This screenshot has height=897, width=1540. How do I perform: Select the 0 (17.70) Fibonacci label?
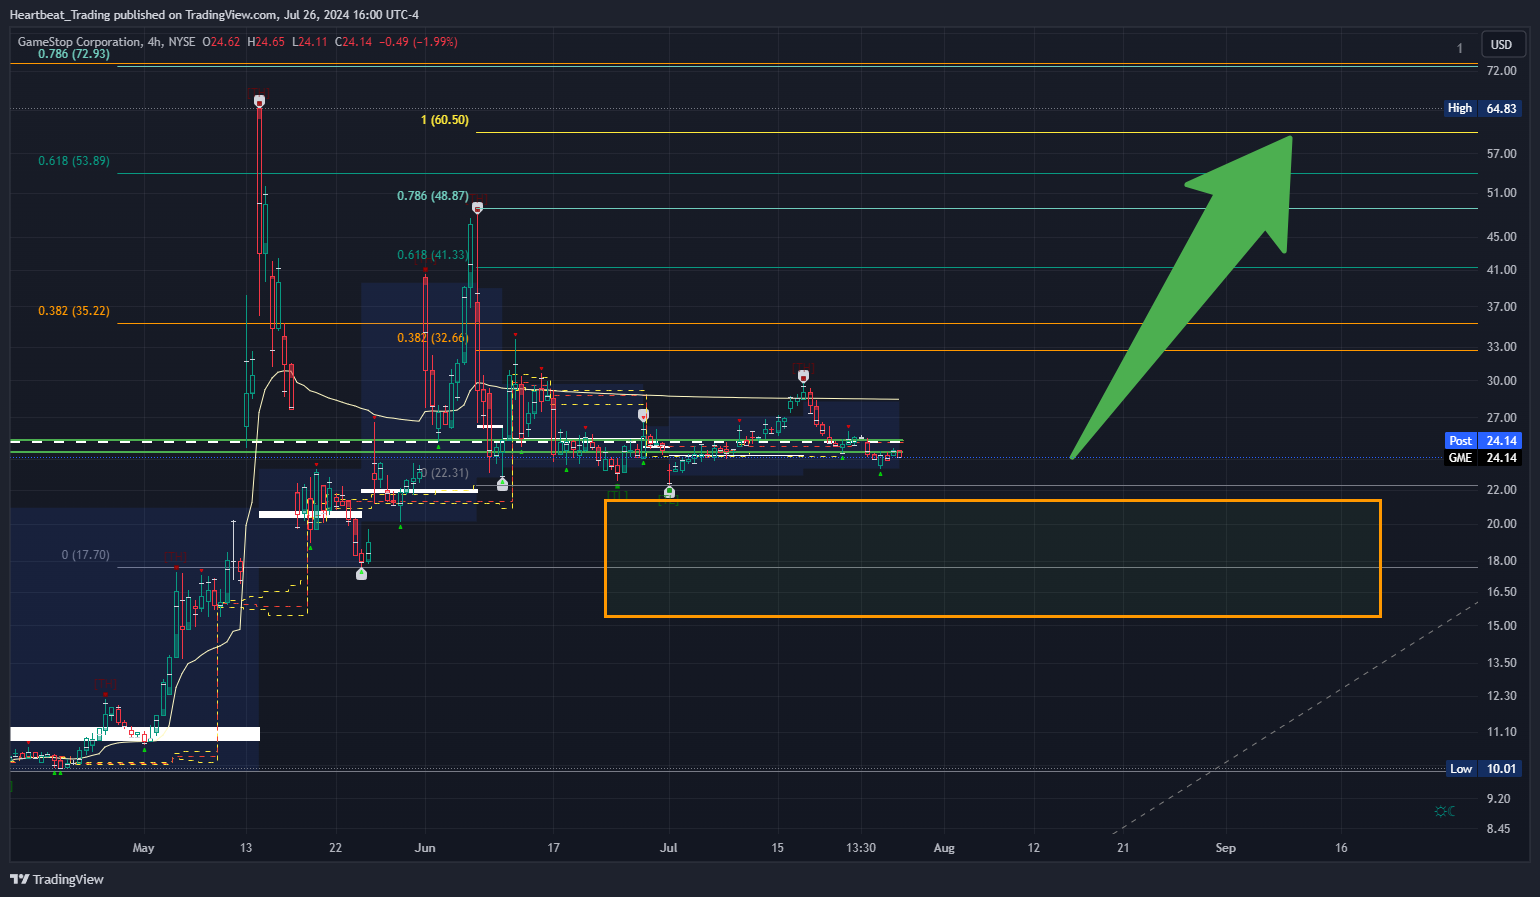point(86,555)
